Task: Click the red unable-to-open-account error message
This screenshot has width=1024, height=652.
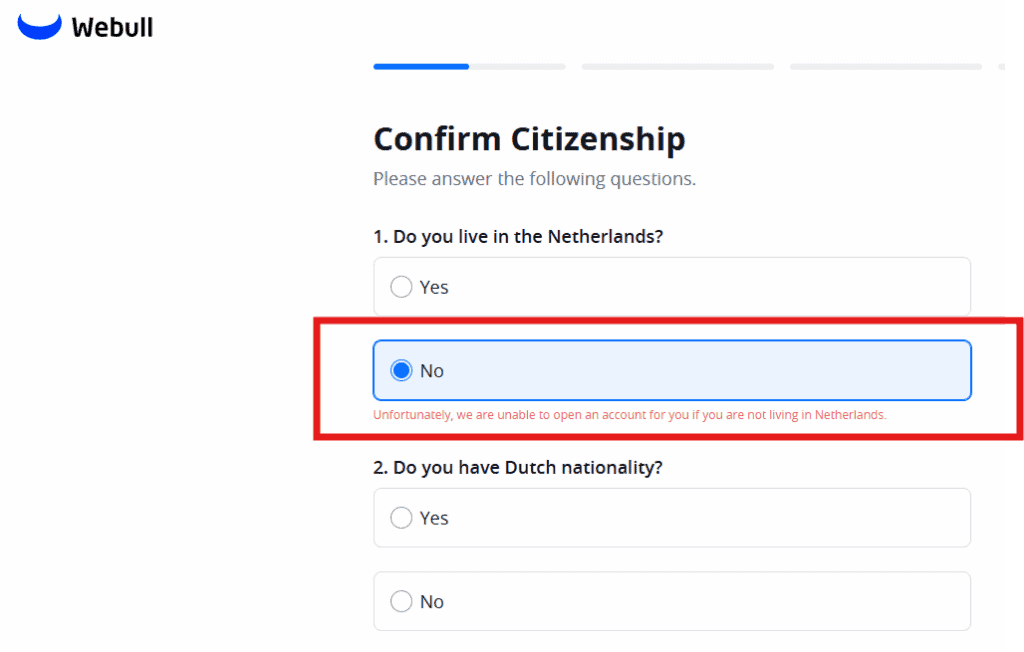Action: [x=630, y=415]
